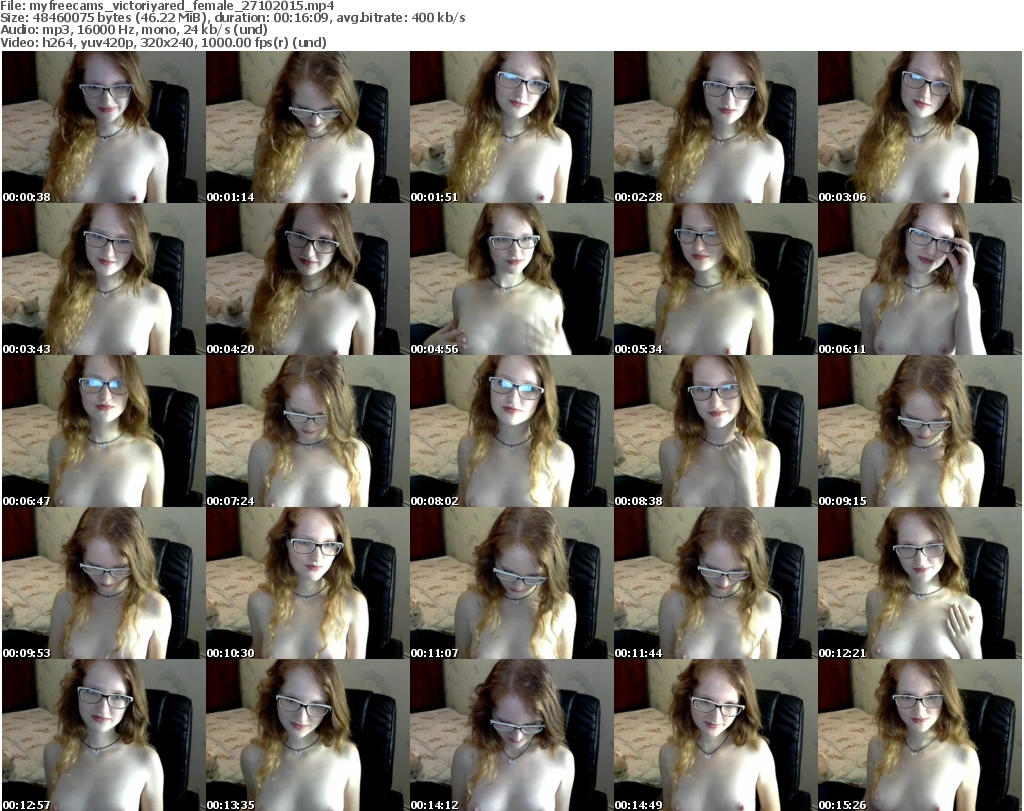Click the frame stamped 00:15:26
This screenshot has width=1024, height=811.
[x=920, y=735]
